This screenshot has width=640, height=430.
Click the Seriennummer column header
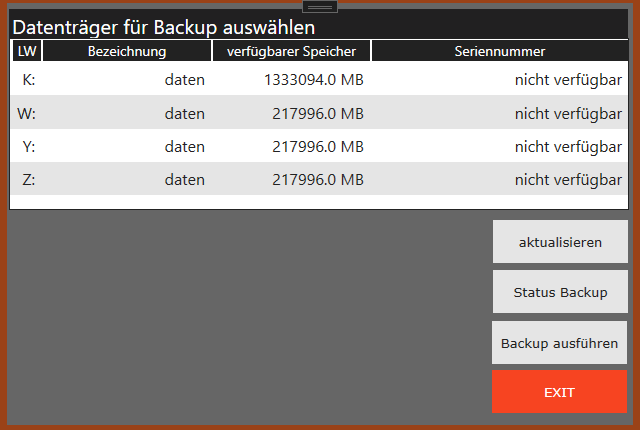(x=500, y=51)
